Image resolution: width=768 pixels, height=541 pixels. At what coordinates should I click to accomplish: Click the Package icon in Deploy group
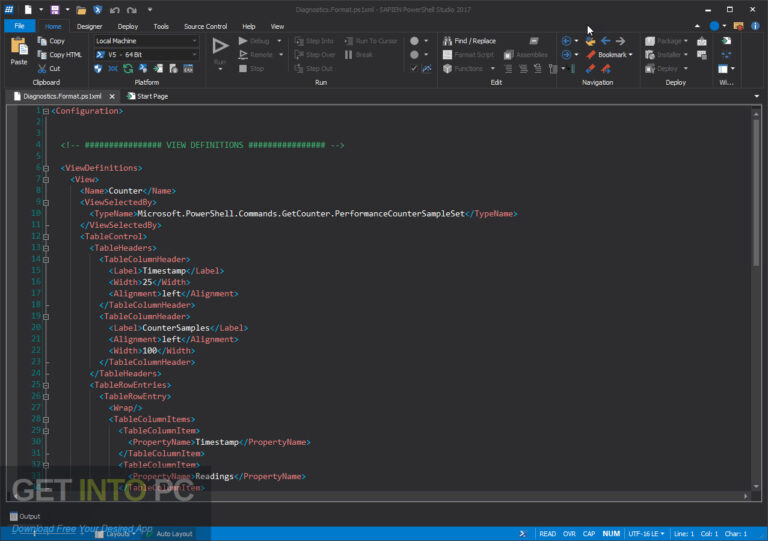pyautogui.click(x=650, y=41)
